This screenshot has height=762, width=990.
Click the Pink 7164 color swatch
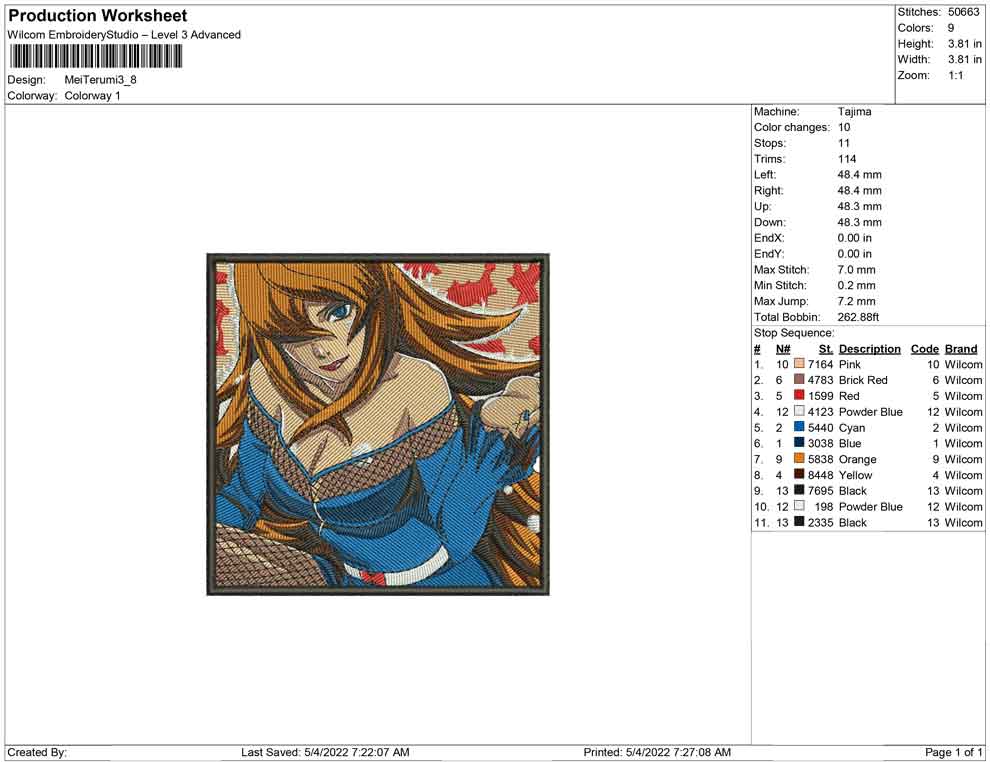(x=799, y=364)
